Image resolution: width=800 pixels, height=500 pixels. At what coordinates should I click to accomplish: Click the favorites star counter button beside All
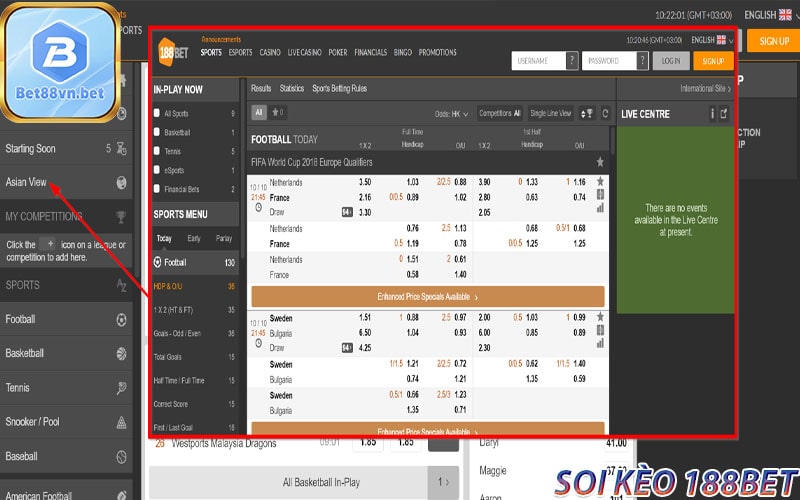coord(278,113)
